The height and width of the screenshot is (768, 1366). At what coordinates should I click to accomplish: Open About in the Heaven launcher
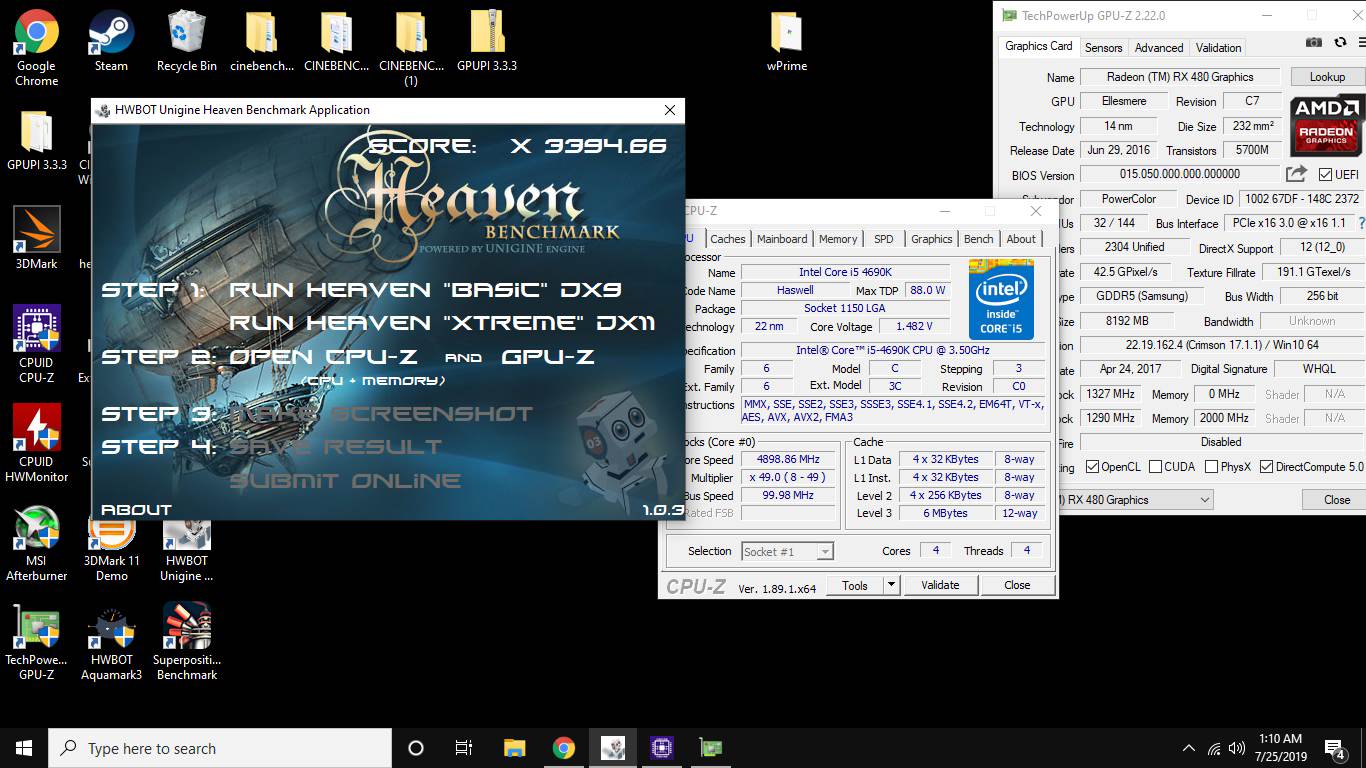[136, 509]
